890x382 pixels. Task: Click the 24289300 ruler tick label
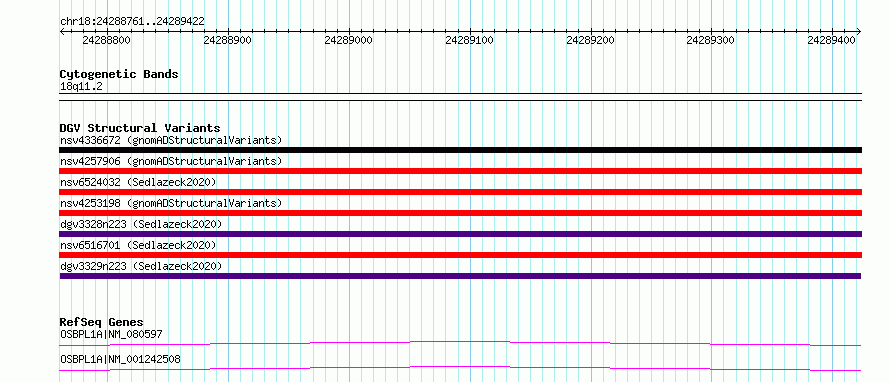click(711, 40)
